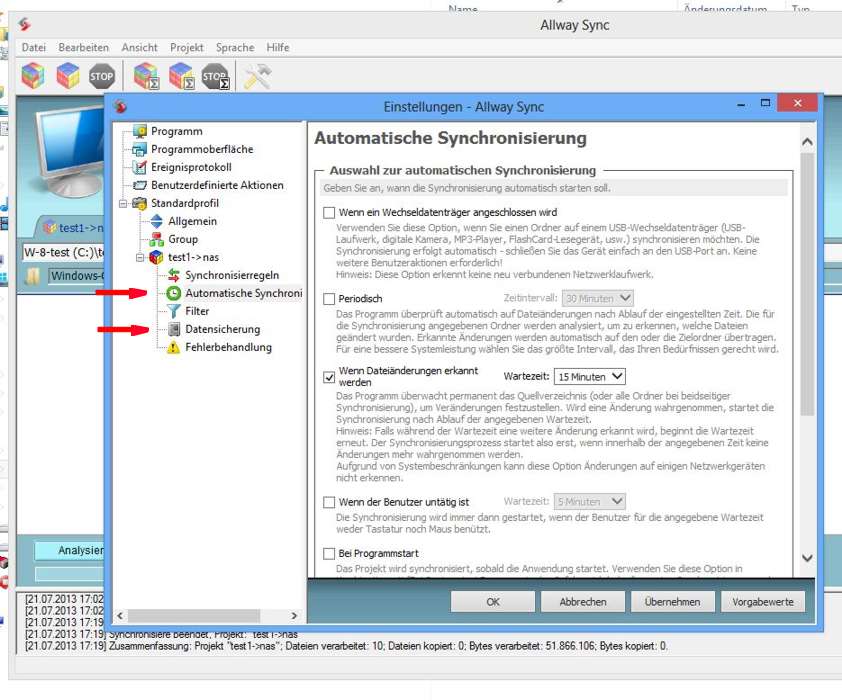Screen dimensions: 842x700
Task: Enable 'Wenn der Benutzer untätig ist' checkbox
Action: tap(329, 502)
